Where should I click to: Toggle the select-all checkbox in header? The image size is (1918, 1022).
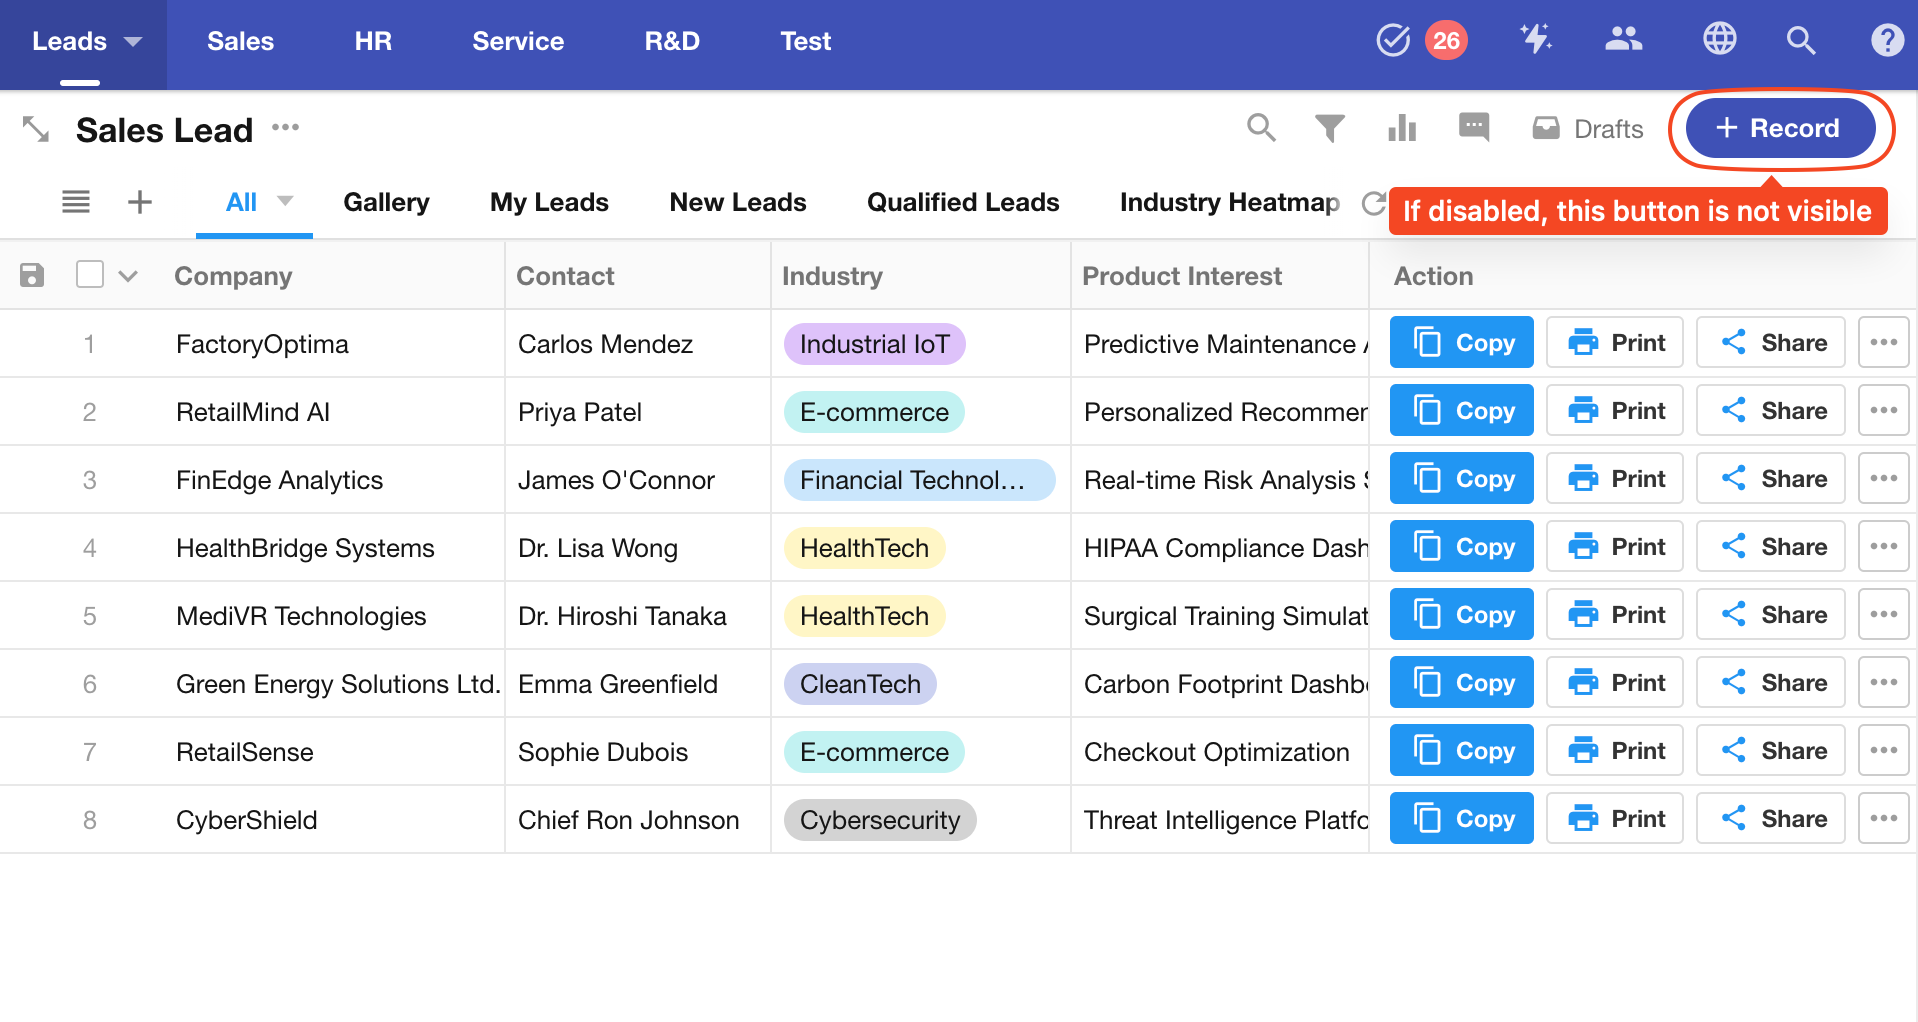pyautogui.click(x=90, y=275)
